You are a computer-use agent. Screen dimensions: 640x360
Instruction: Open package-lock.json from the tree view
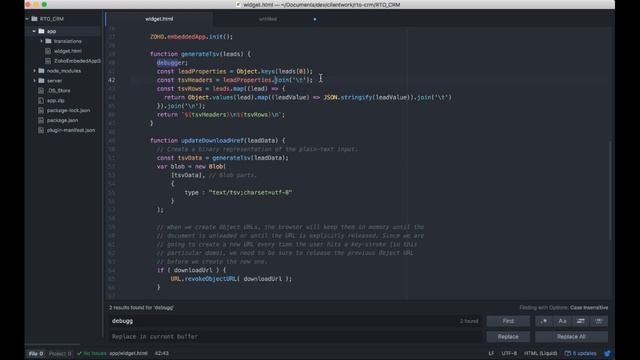(69, 110)
